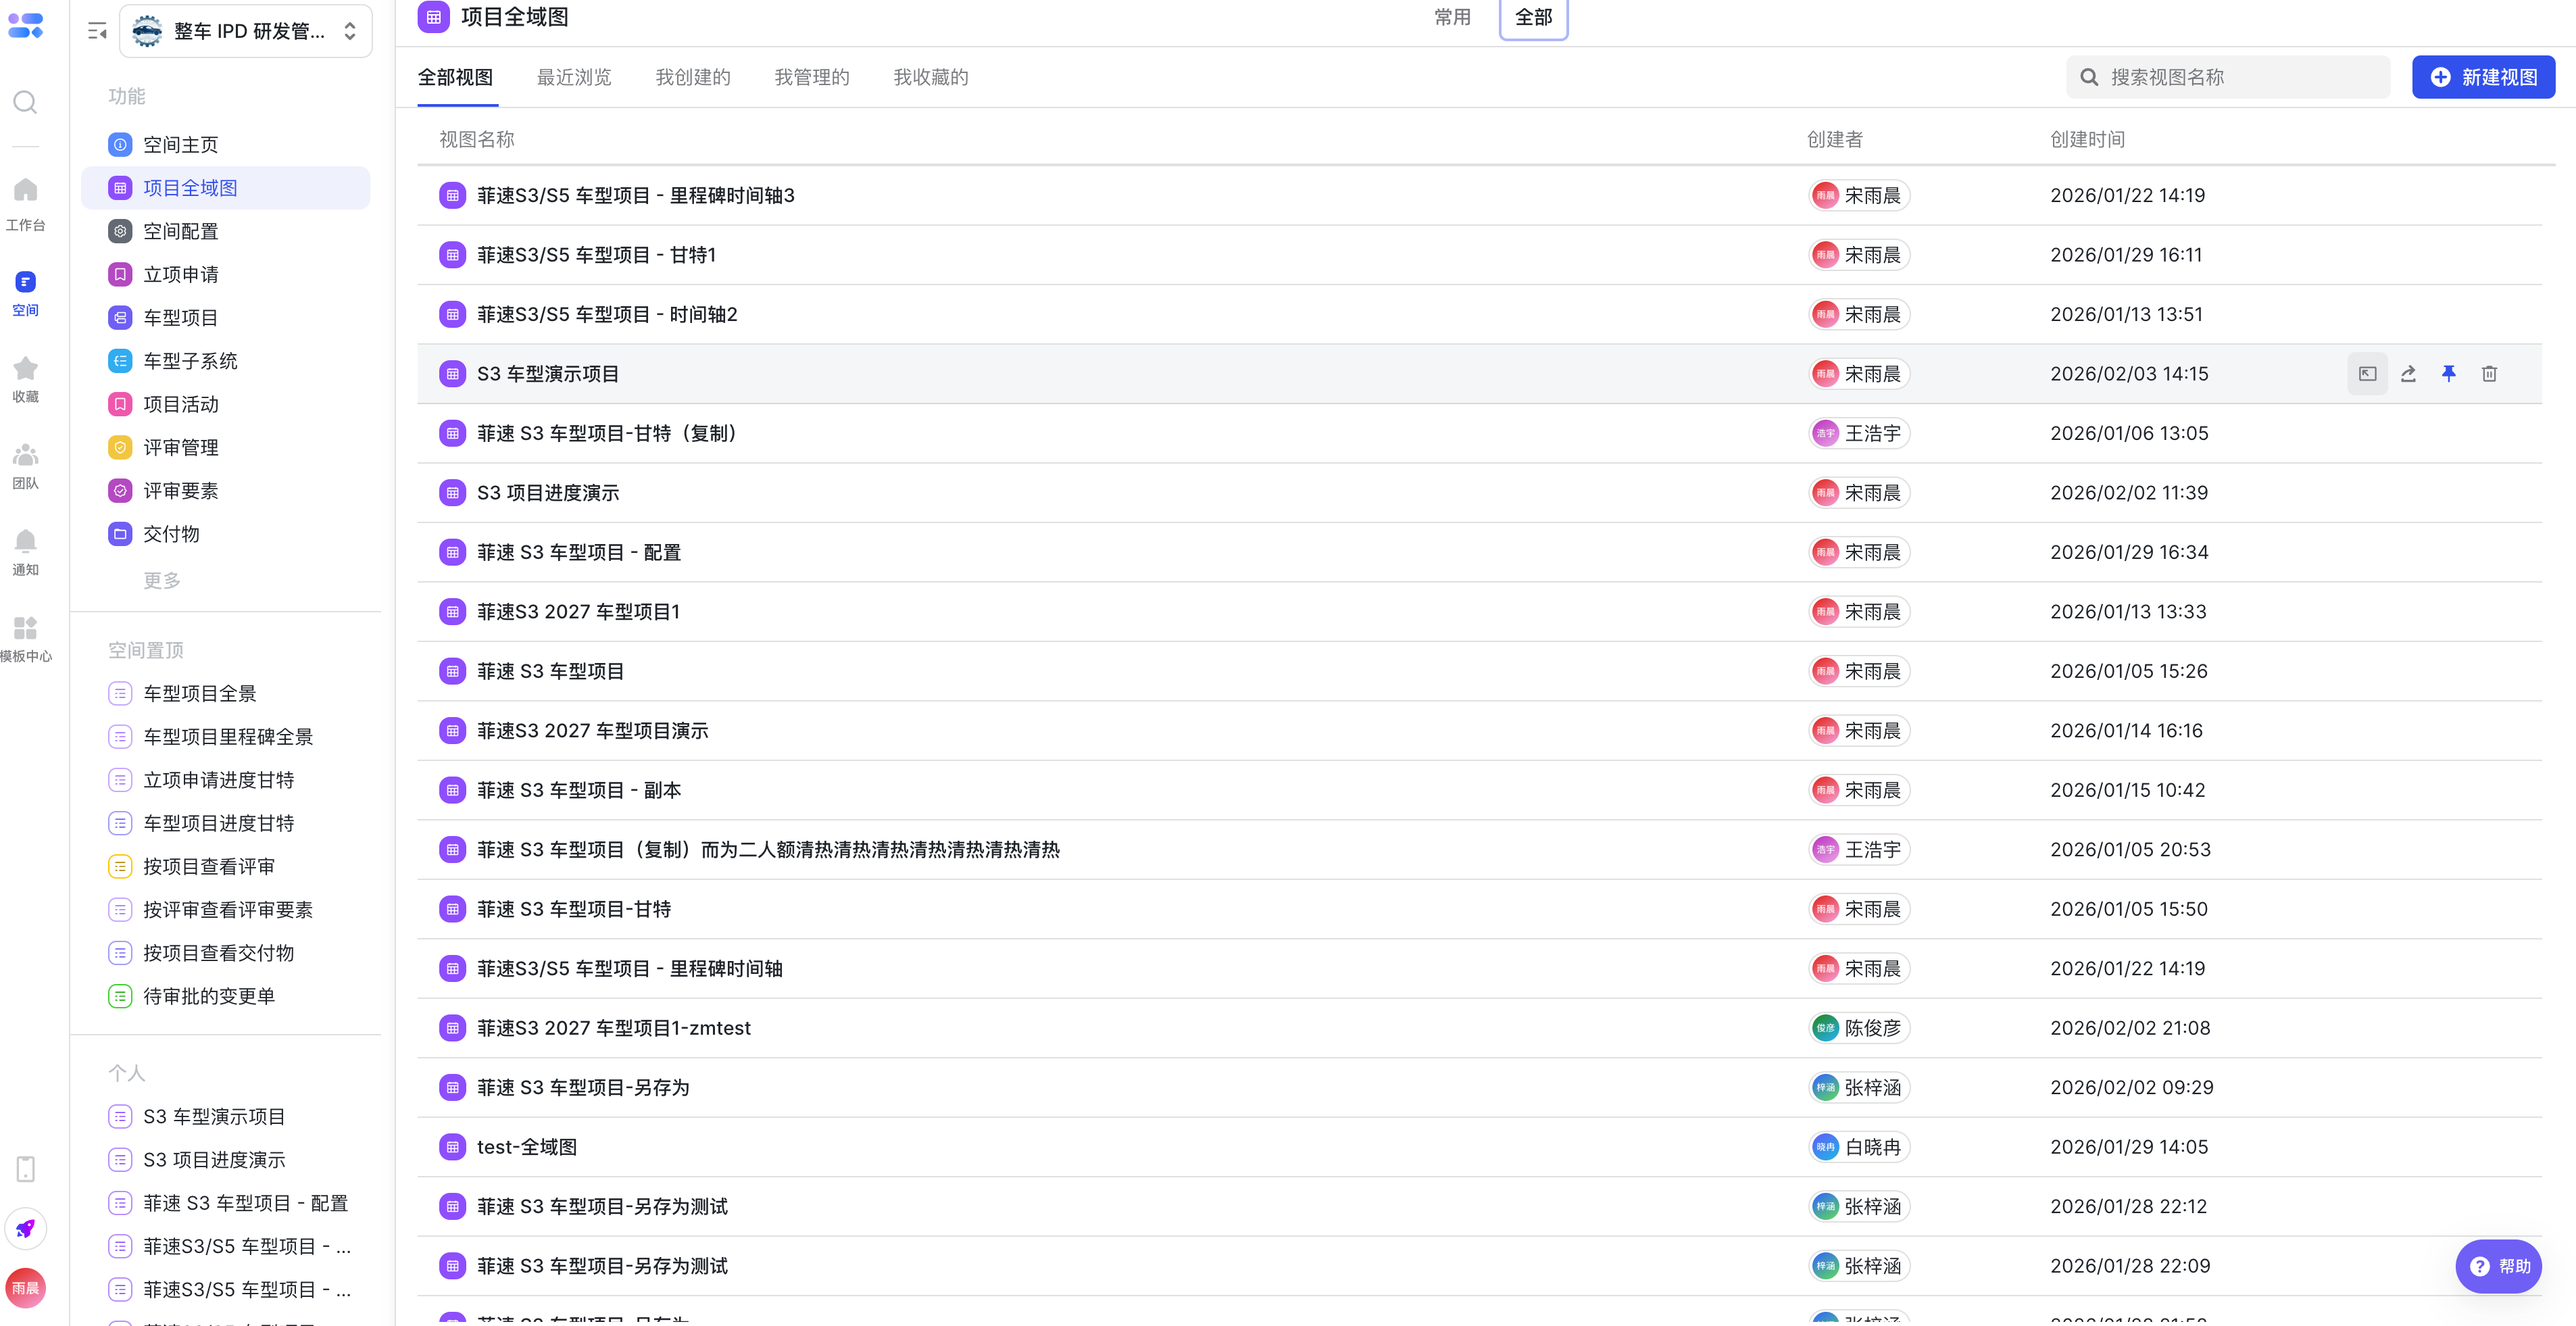Click the app logo at top left

pos(25,26)
